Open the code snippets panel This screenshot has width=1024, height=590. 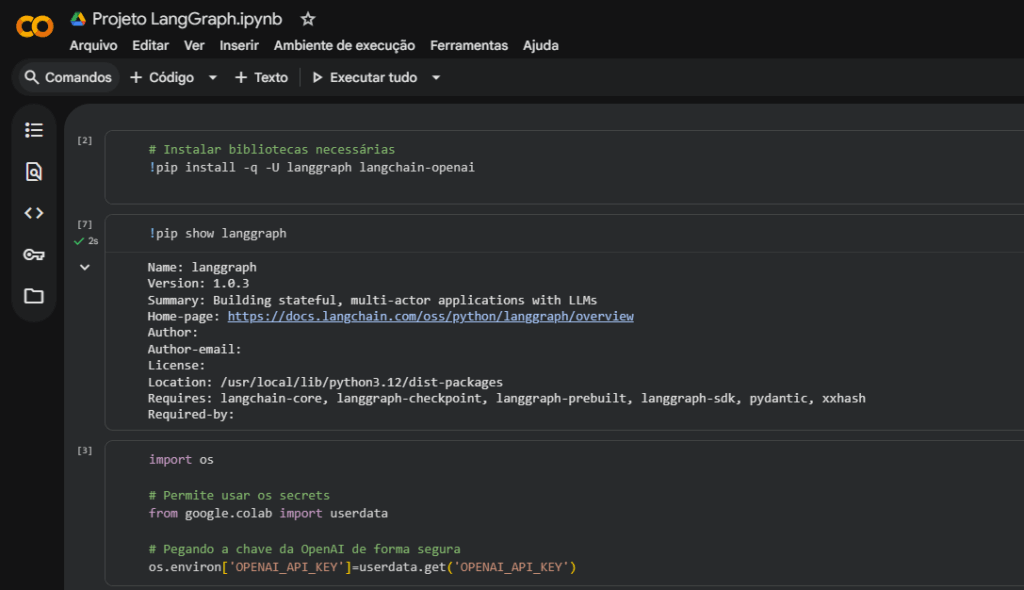pyautogui.click(x=33, y=212)
